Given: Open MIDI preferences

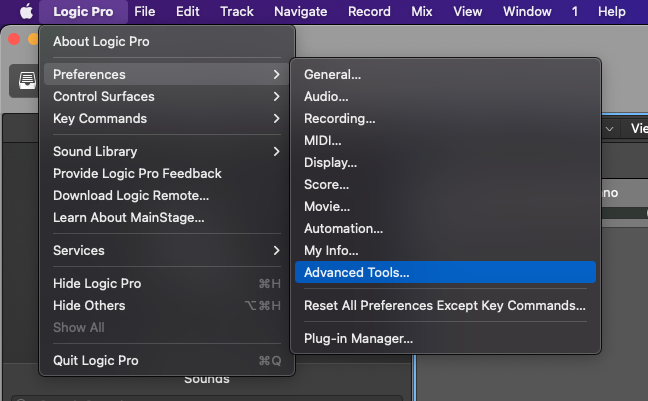Looking at the screenshot, I should 446,141.
